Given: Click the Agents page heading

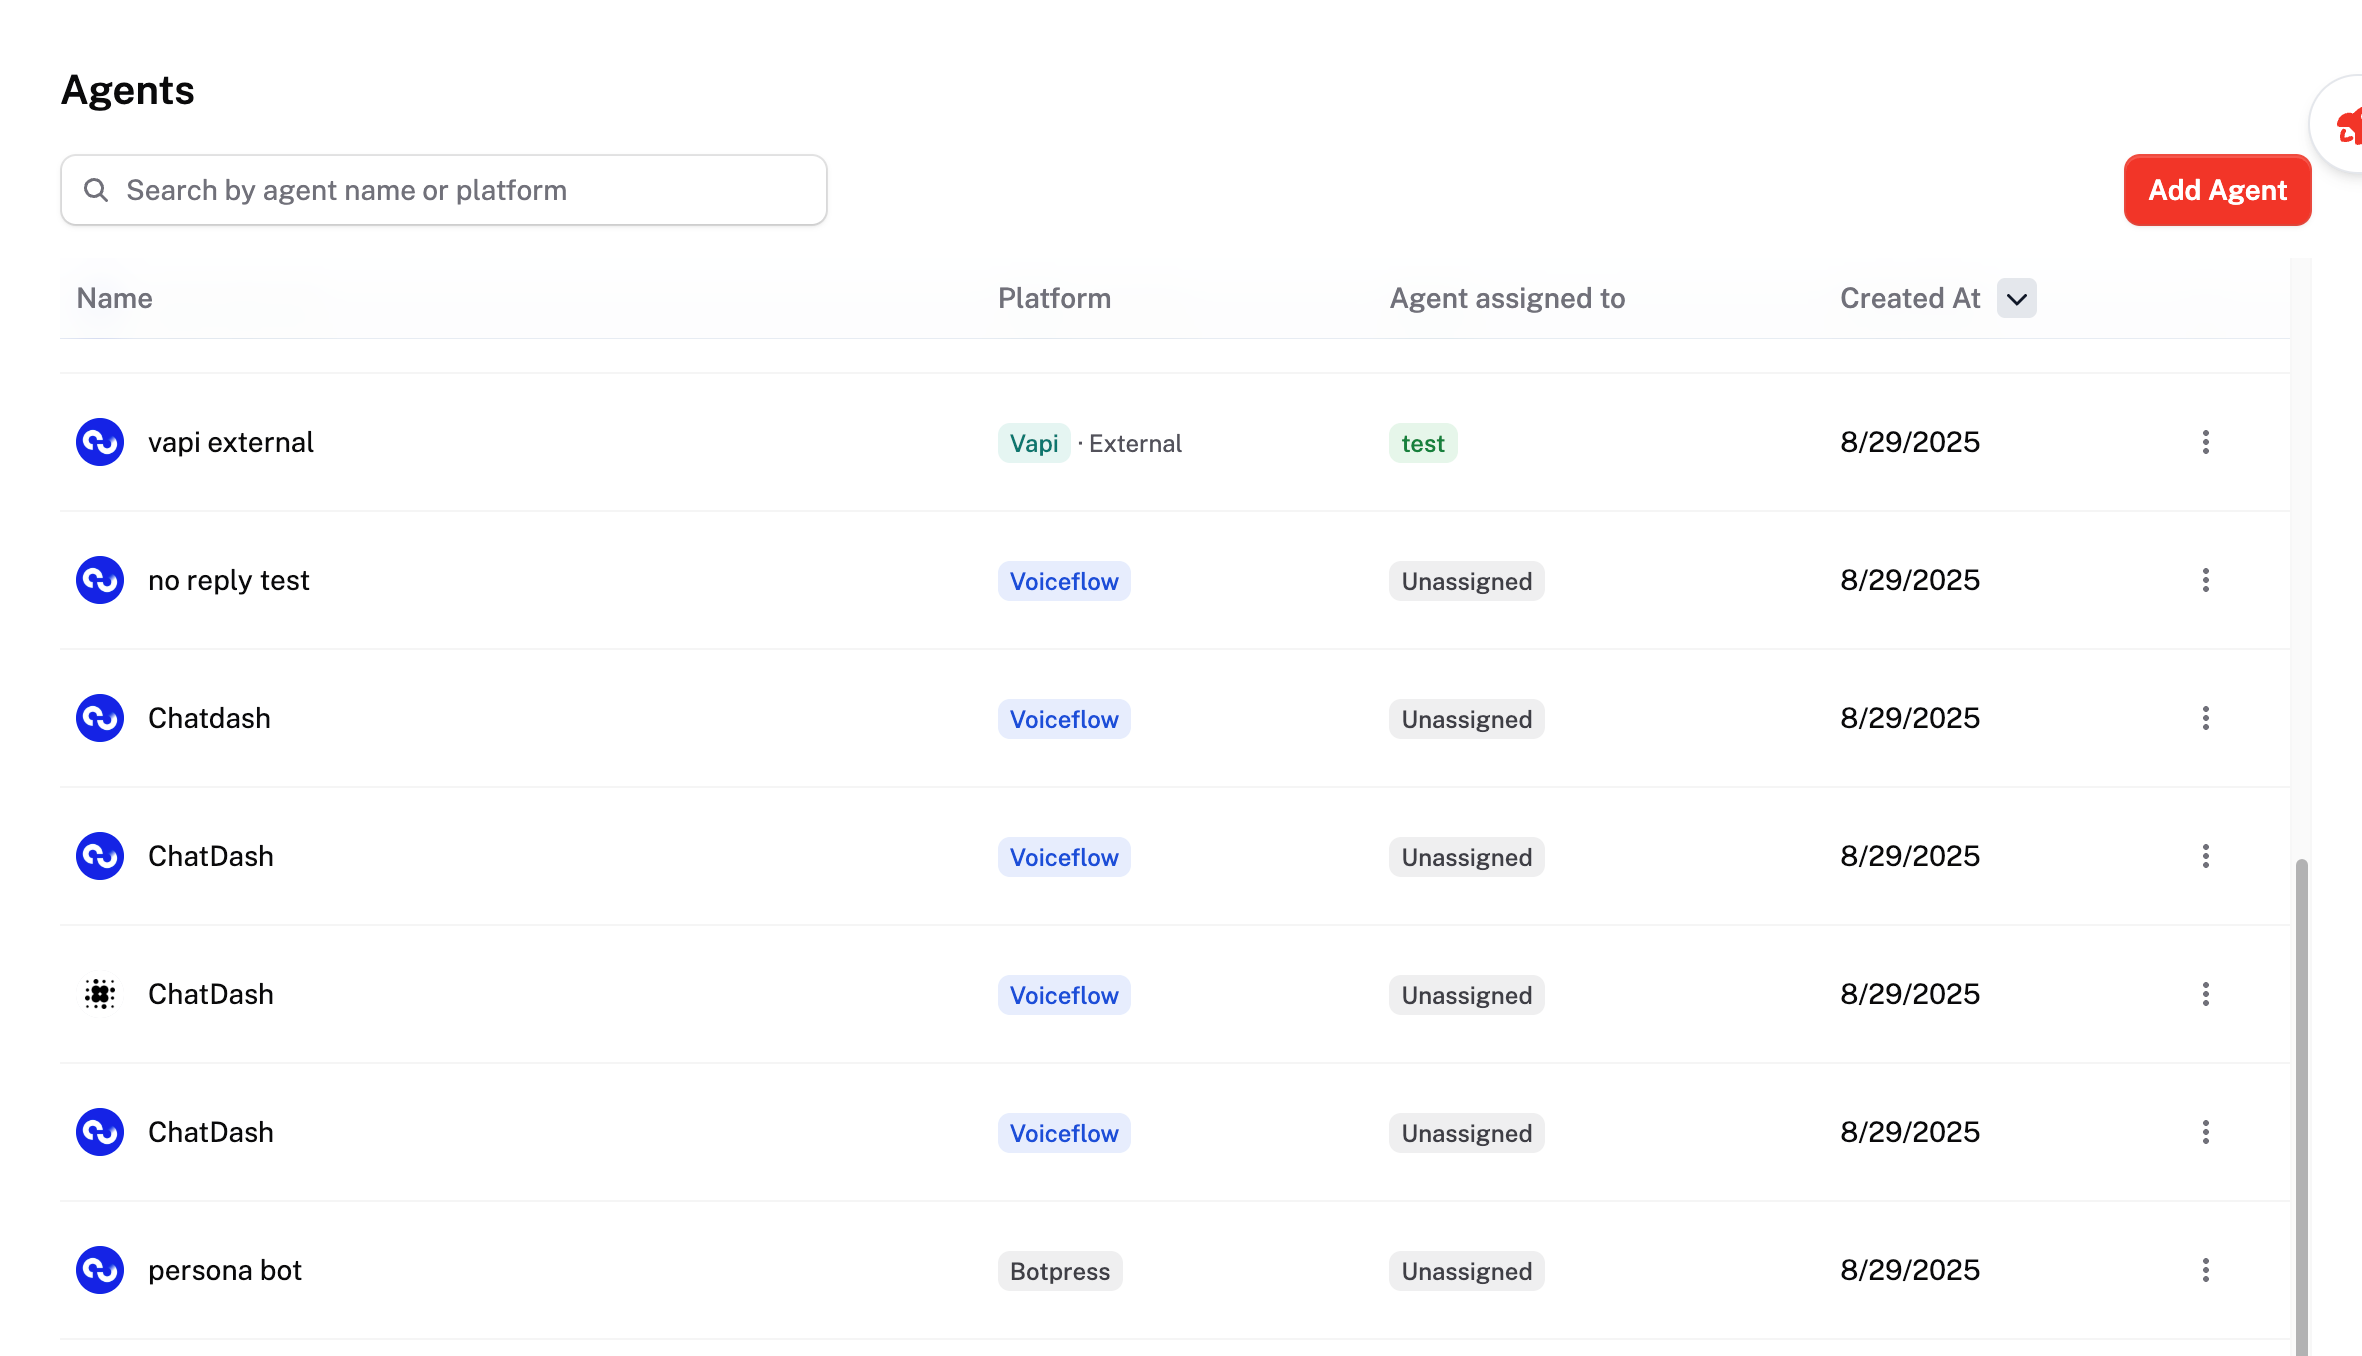Looking at the screenshot, I should click(x=128, y=90).
